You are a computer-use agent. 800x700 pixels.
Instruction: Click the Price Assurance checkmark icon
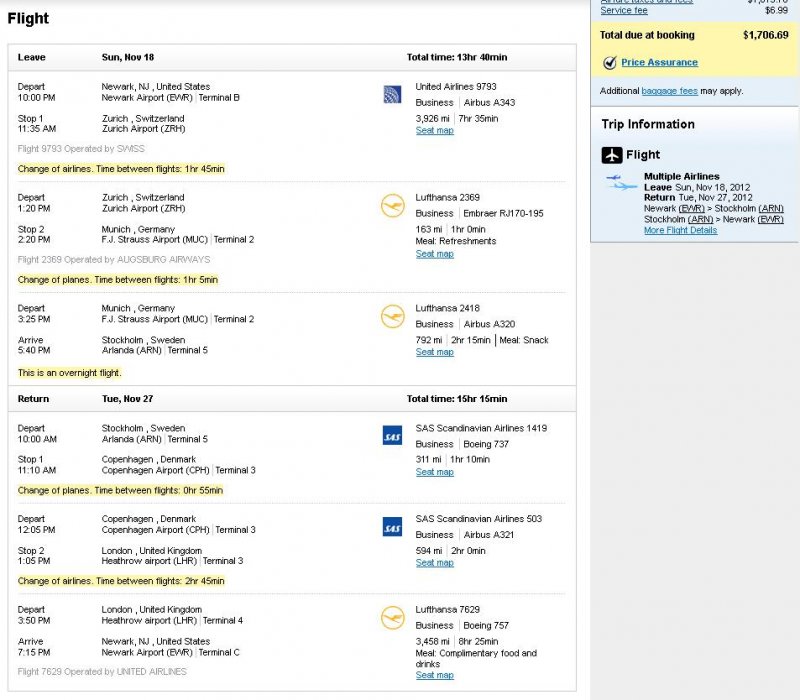609,63
